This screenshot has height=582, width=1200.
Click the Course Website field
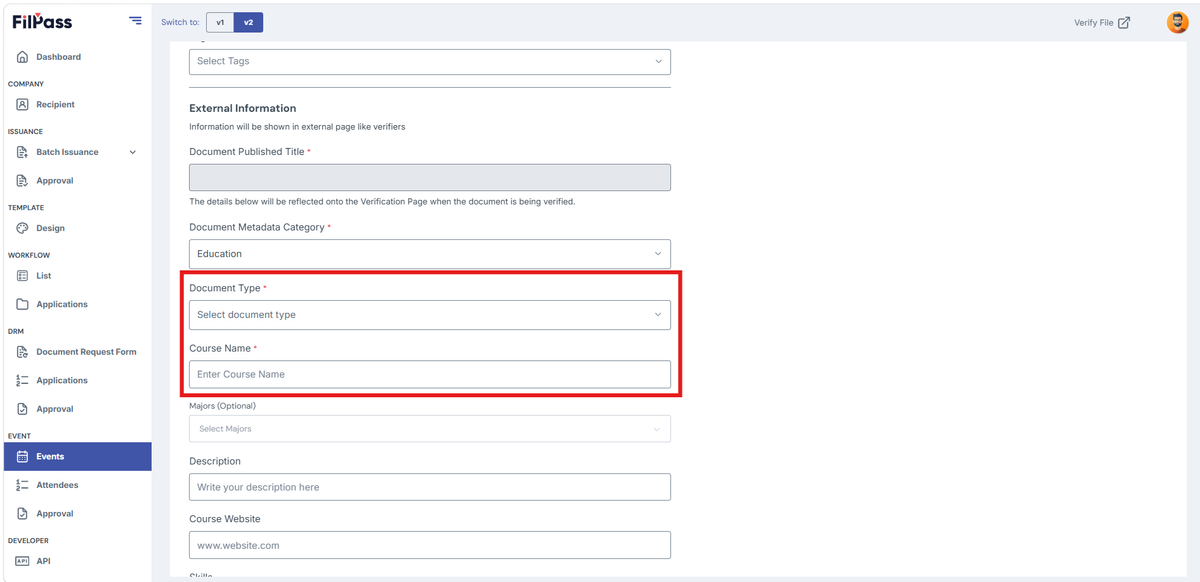(430, 545)
